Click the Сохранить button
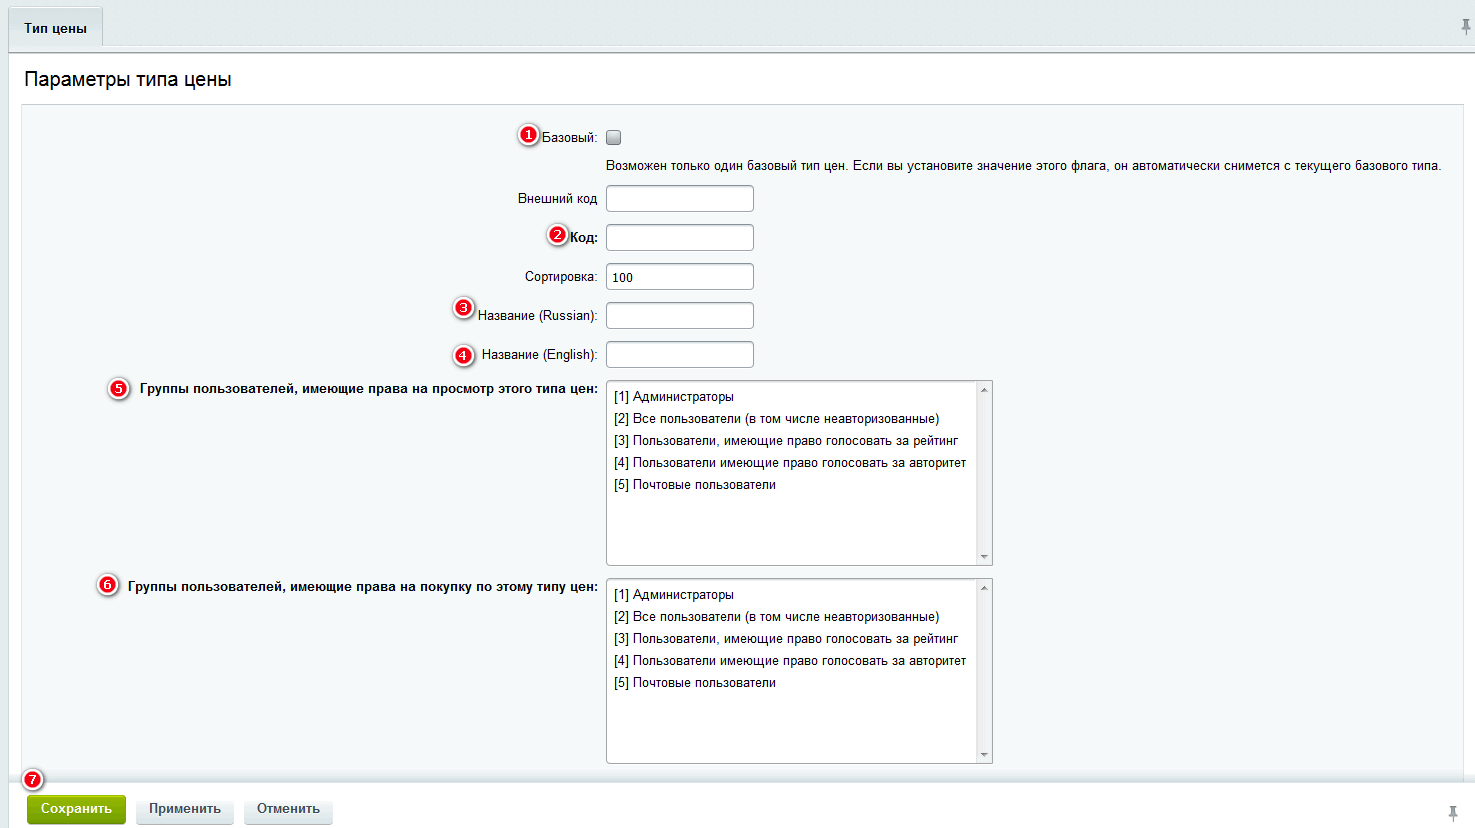 coord(76,809)
